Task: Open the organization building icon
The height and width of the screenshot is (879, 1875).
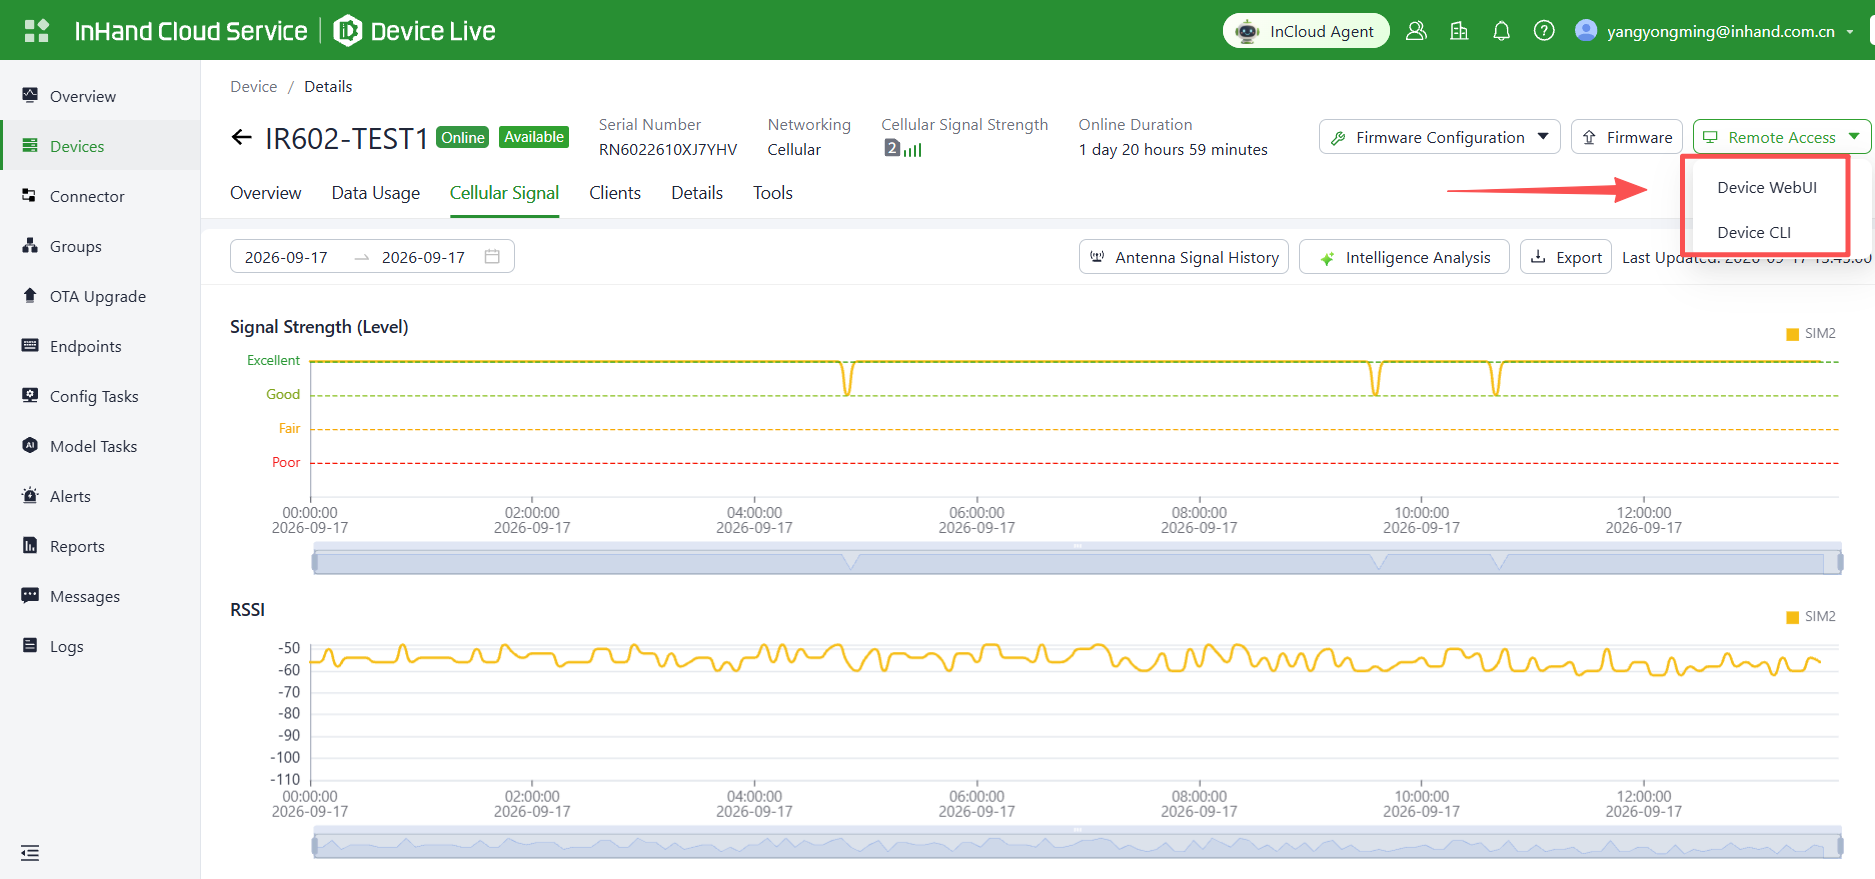Action: (1459, 31)
